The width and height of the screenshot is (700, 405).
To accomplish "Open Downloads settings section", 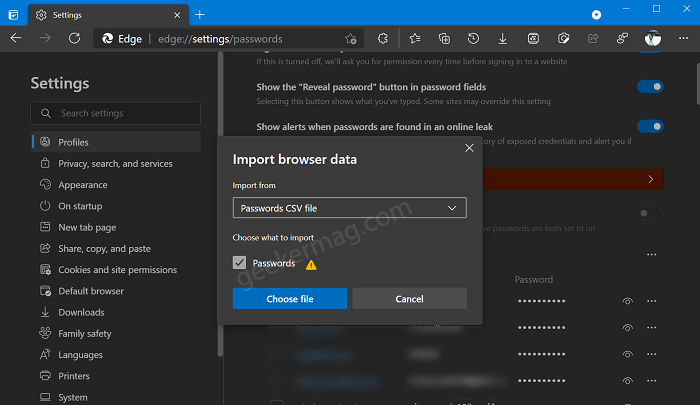I will tap(116, 312).
